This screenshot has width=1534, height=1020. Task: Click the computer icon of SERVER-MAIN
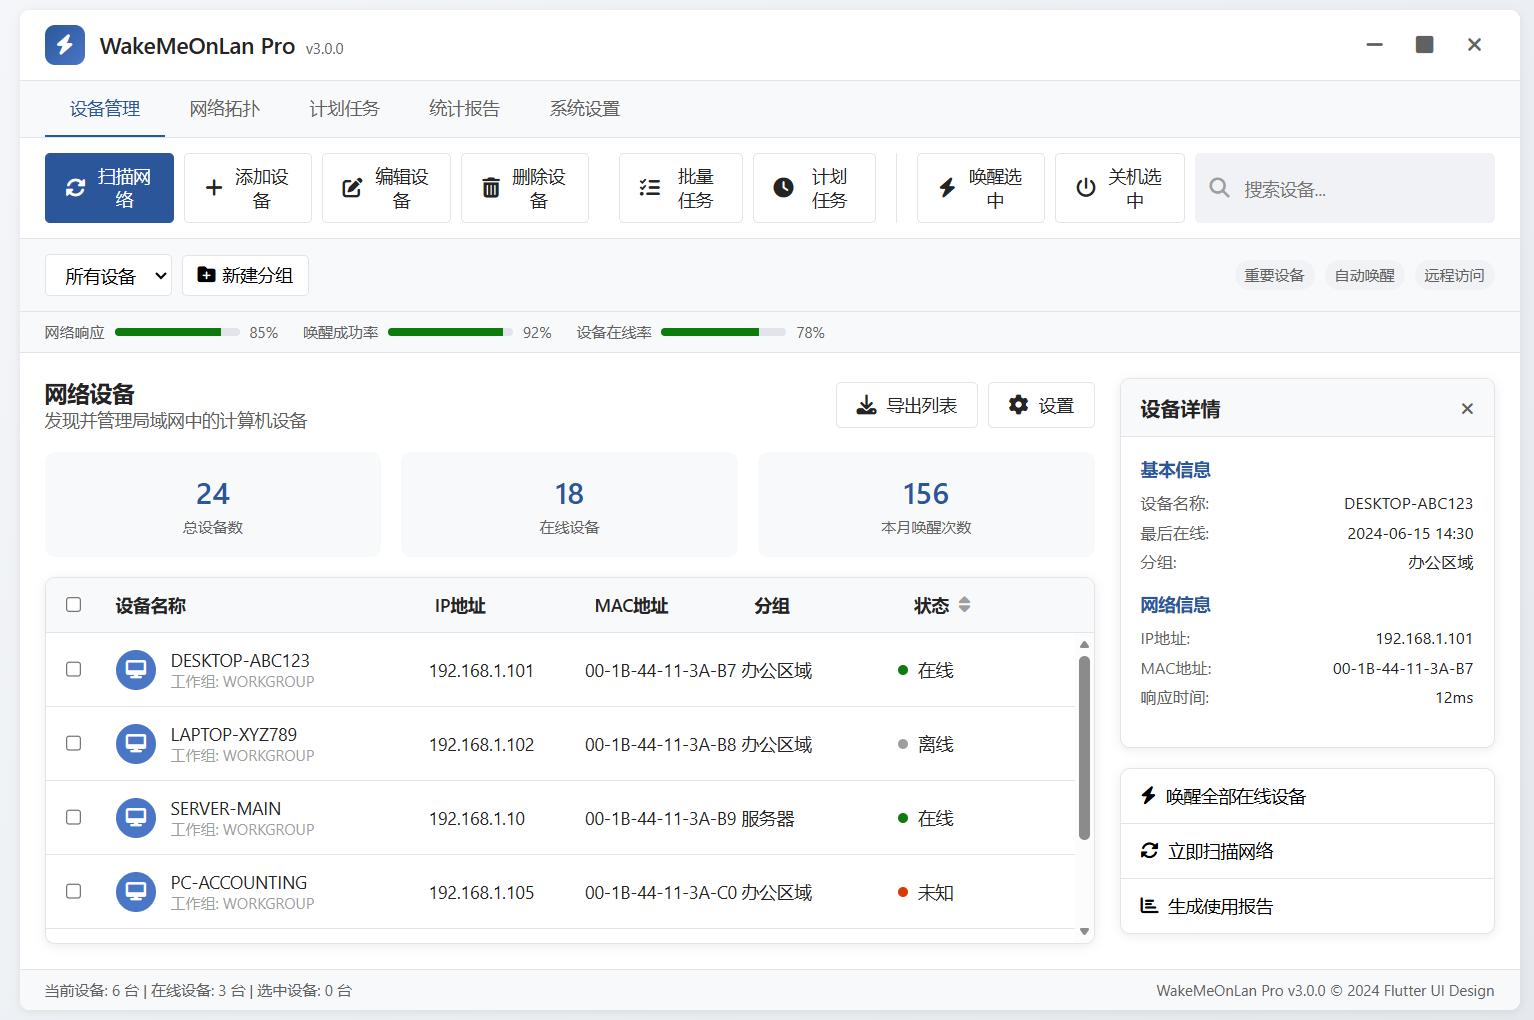[136, 818]
